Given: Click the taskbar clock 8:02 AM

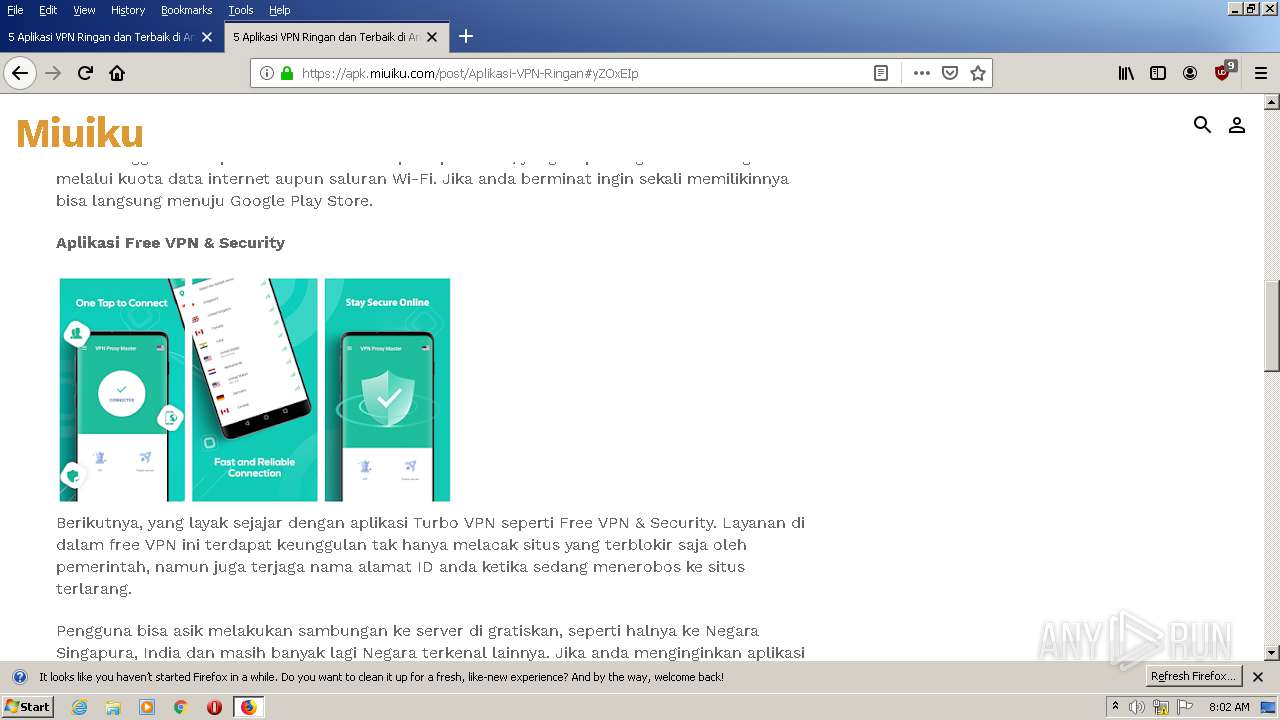Looking at the screenshot, I should 1229,707.
